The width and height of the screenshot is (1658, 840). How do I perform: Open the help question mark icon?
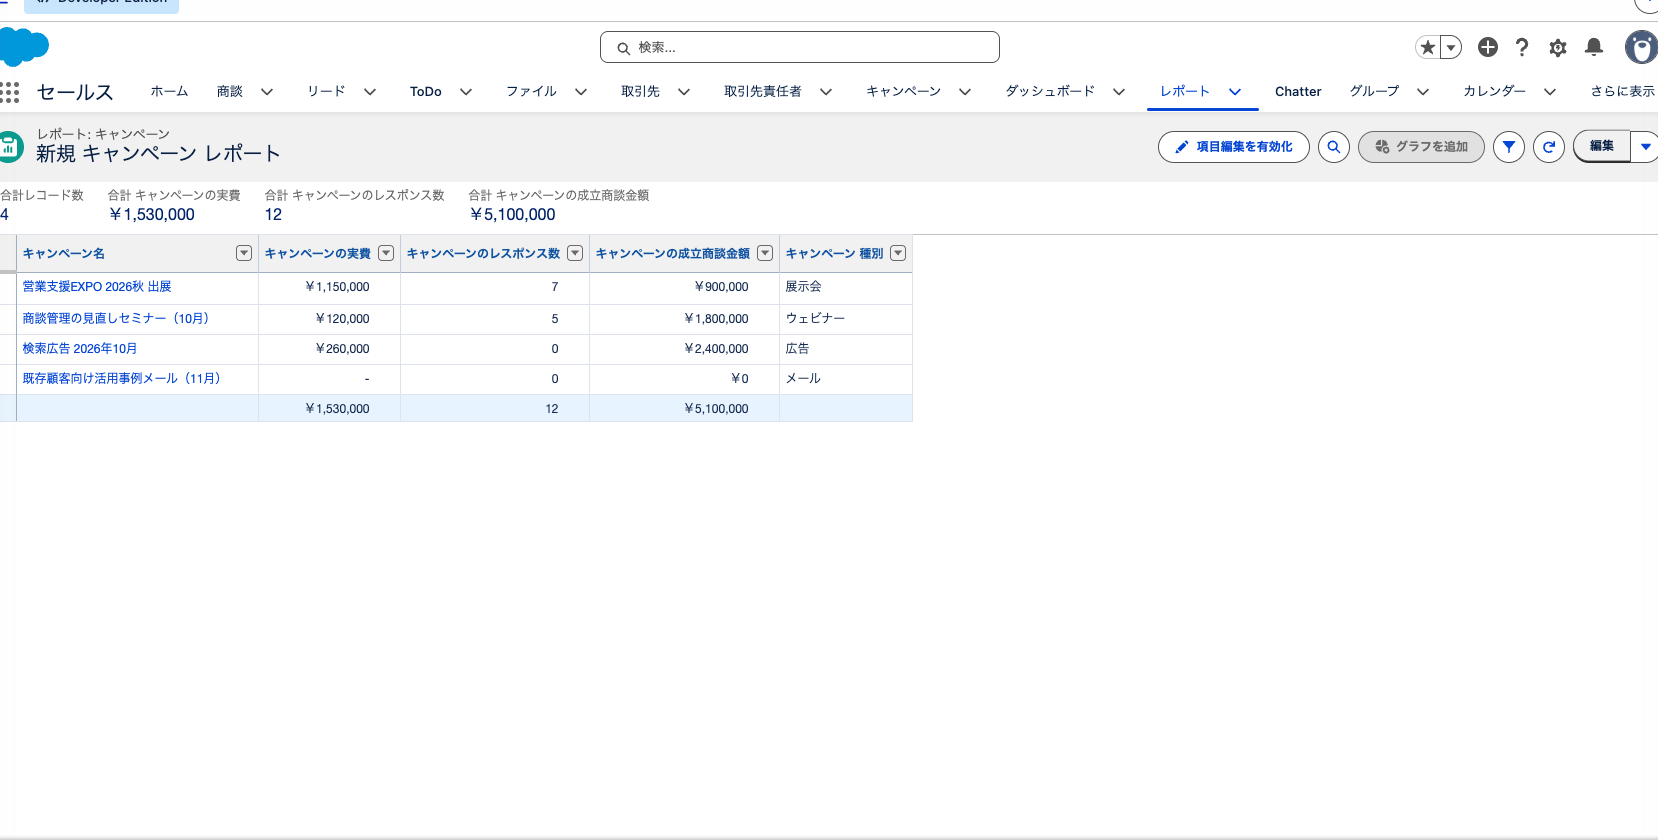(x=1522, y=47)
